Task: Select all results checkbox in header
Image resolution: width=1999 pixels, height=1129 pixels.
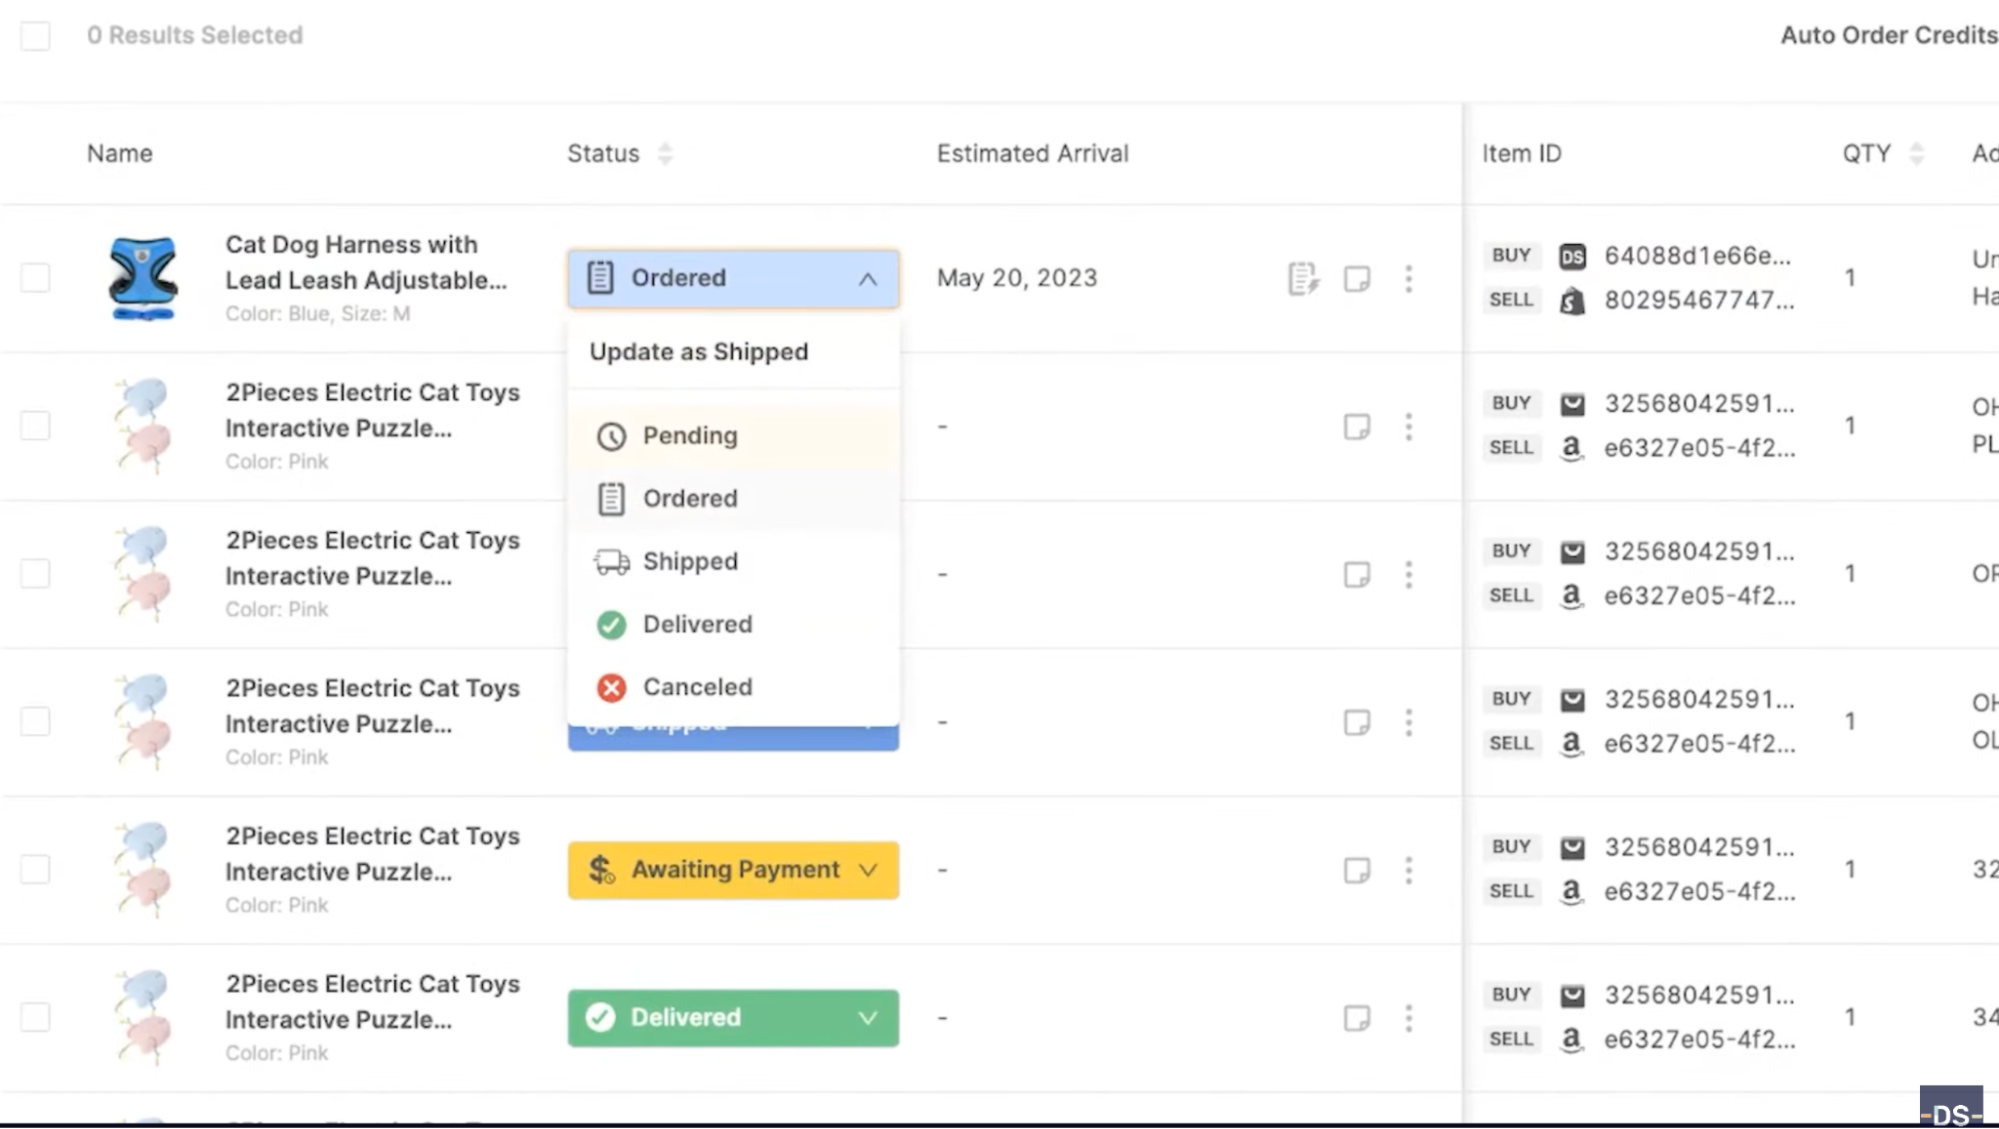Action: (36, 35)
